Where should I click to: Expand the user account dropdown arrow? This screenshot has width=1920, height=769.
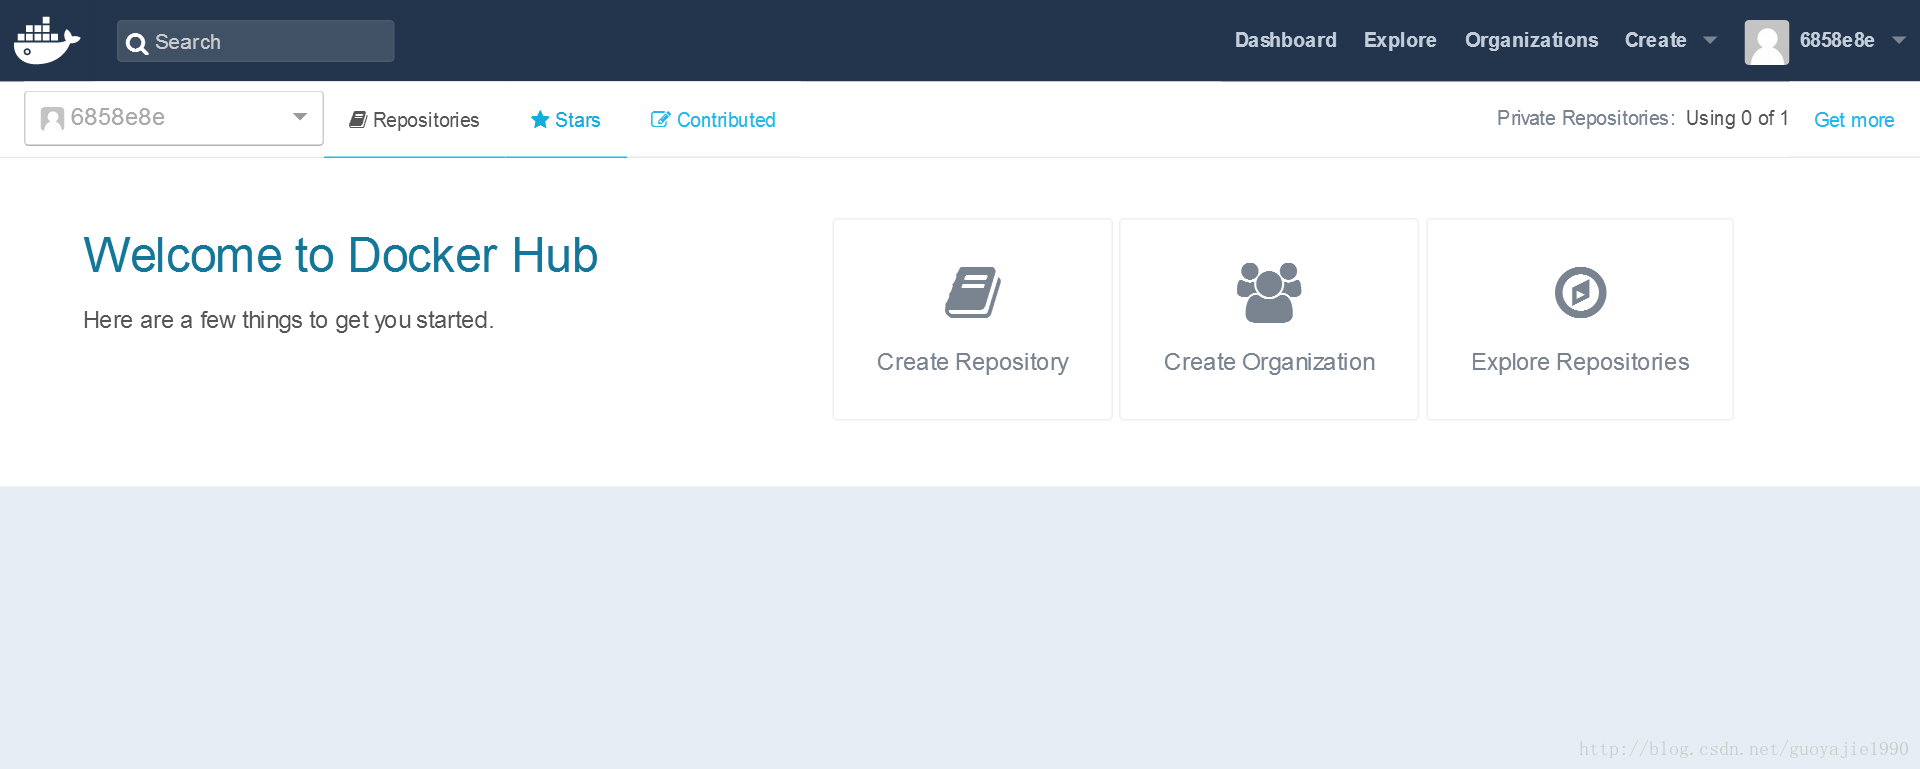click(1899, 41)
